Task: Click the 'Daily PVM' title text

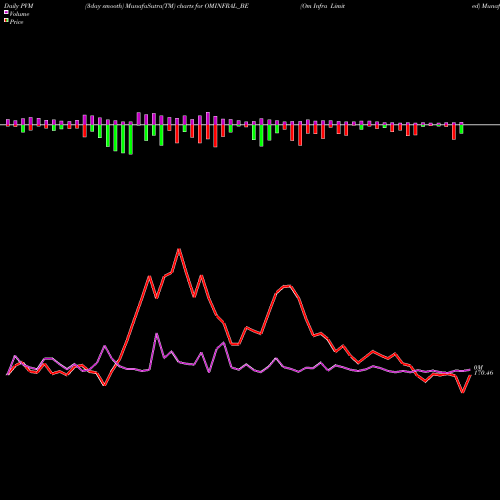Action: 19,6
